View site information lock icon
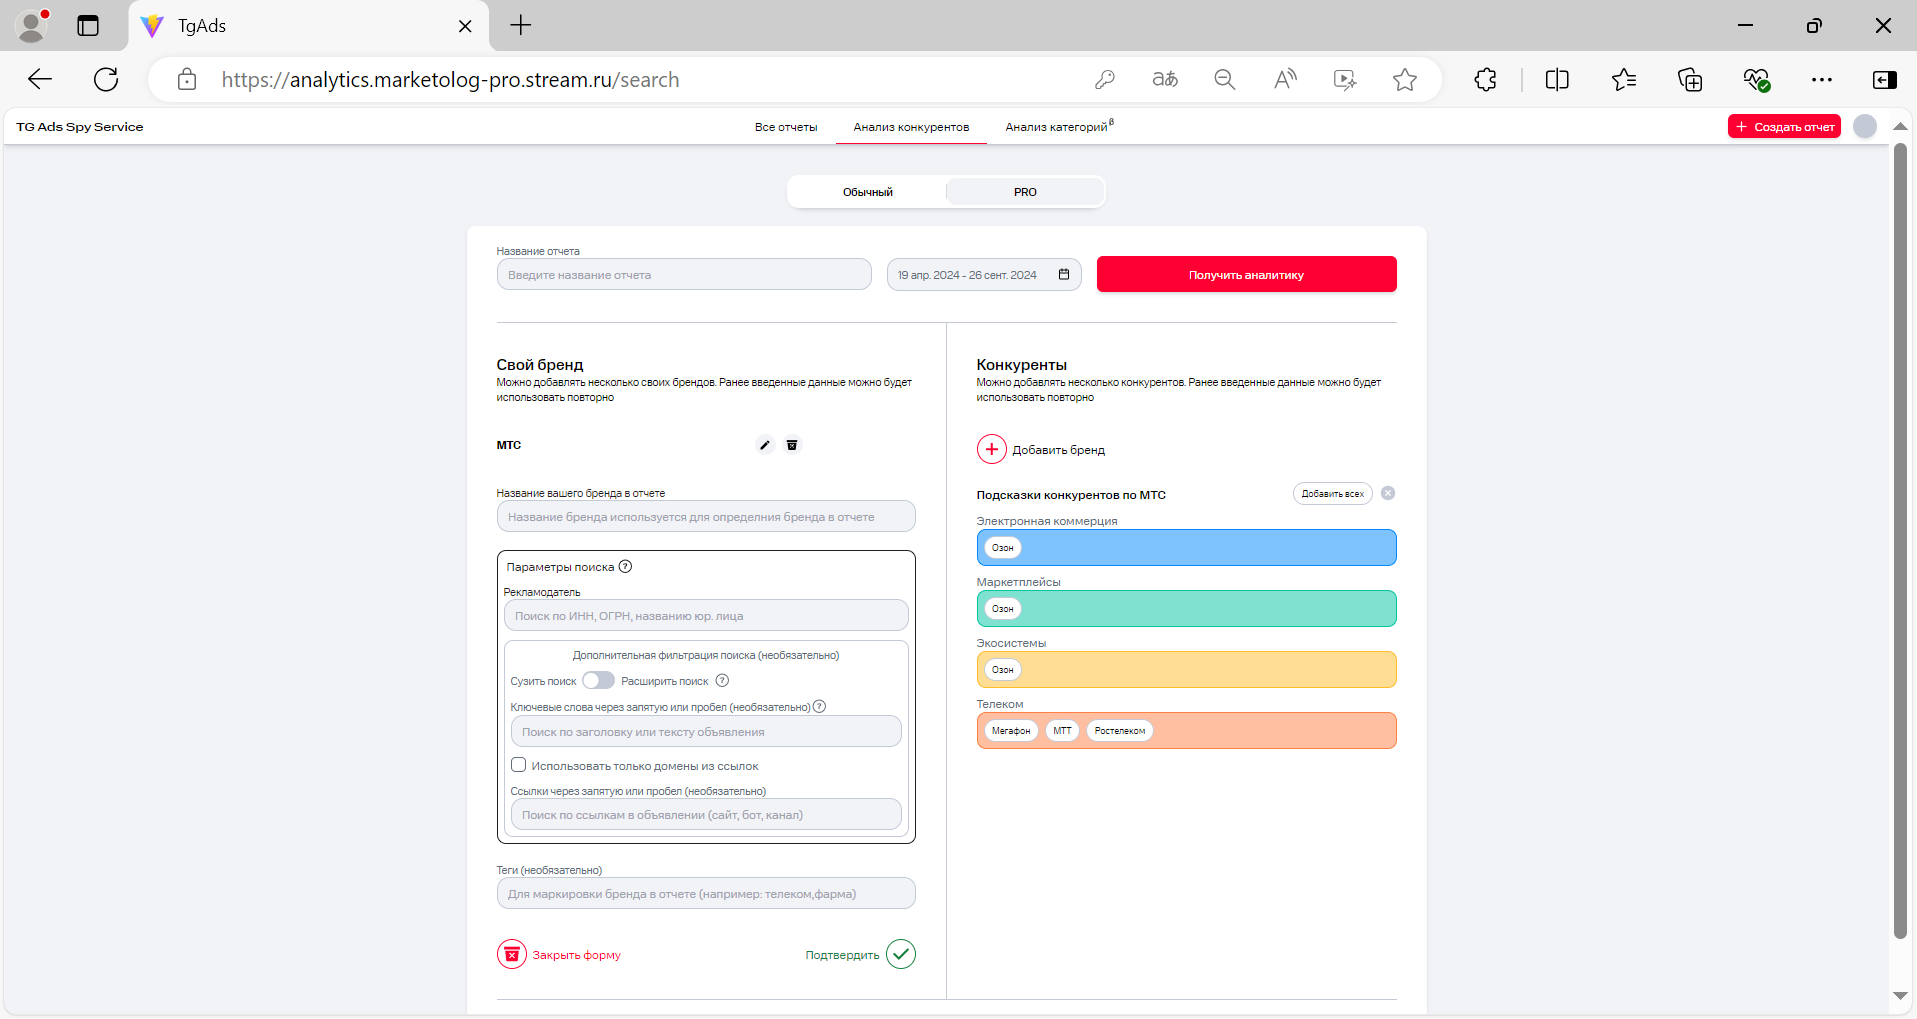The image size is (1917, 1019). [187, 79]
